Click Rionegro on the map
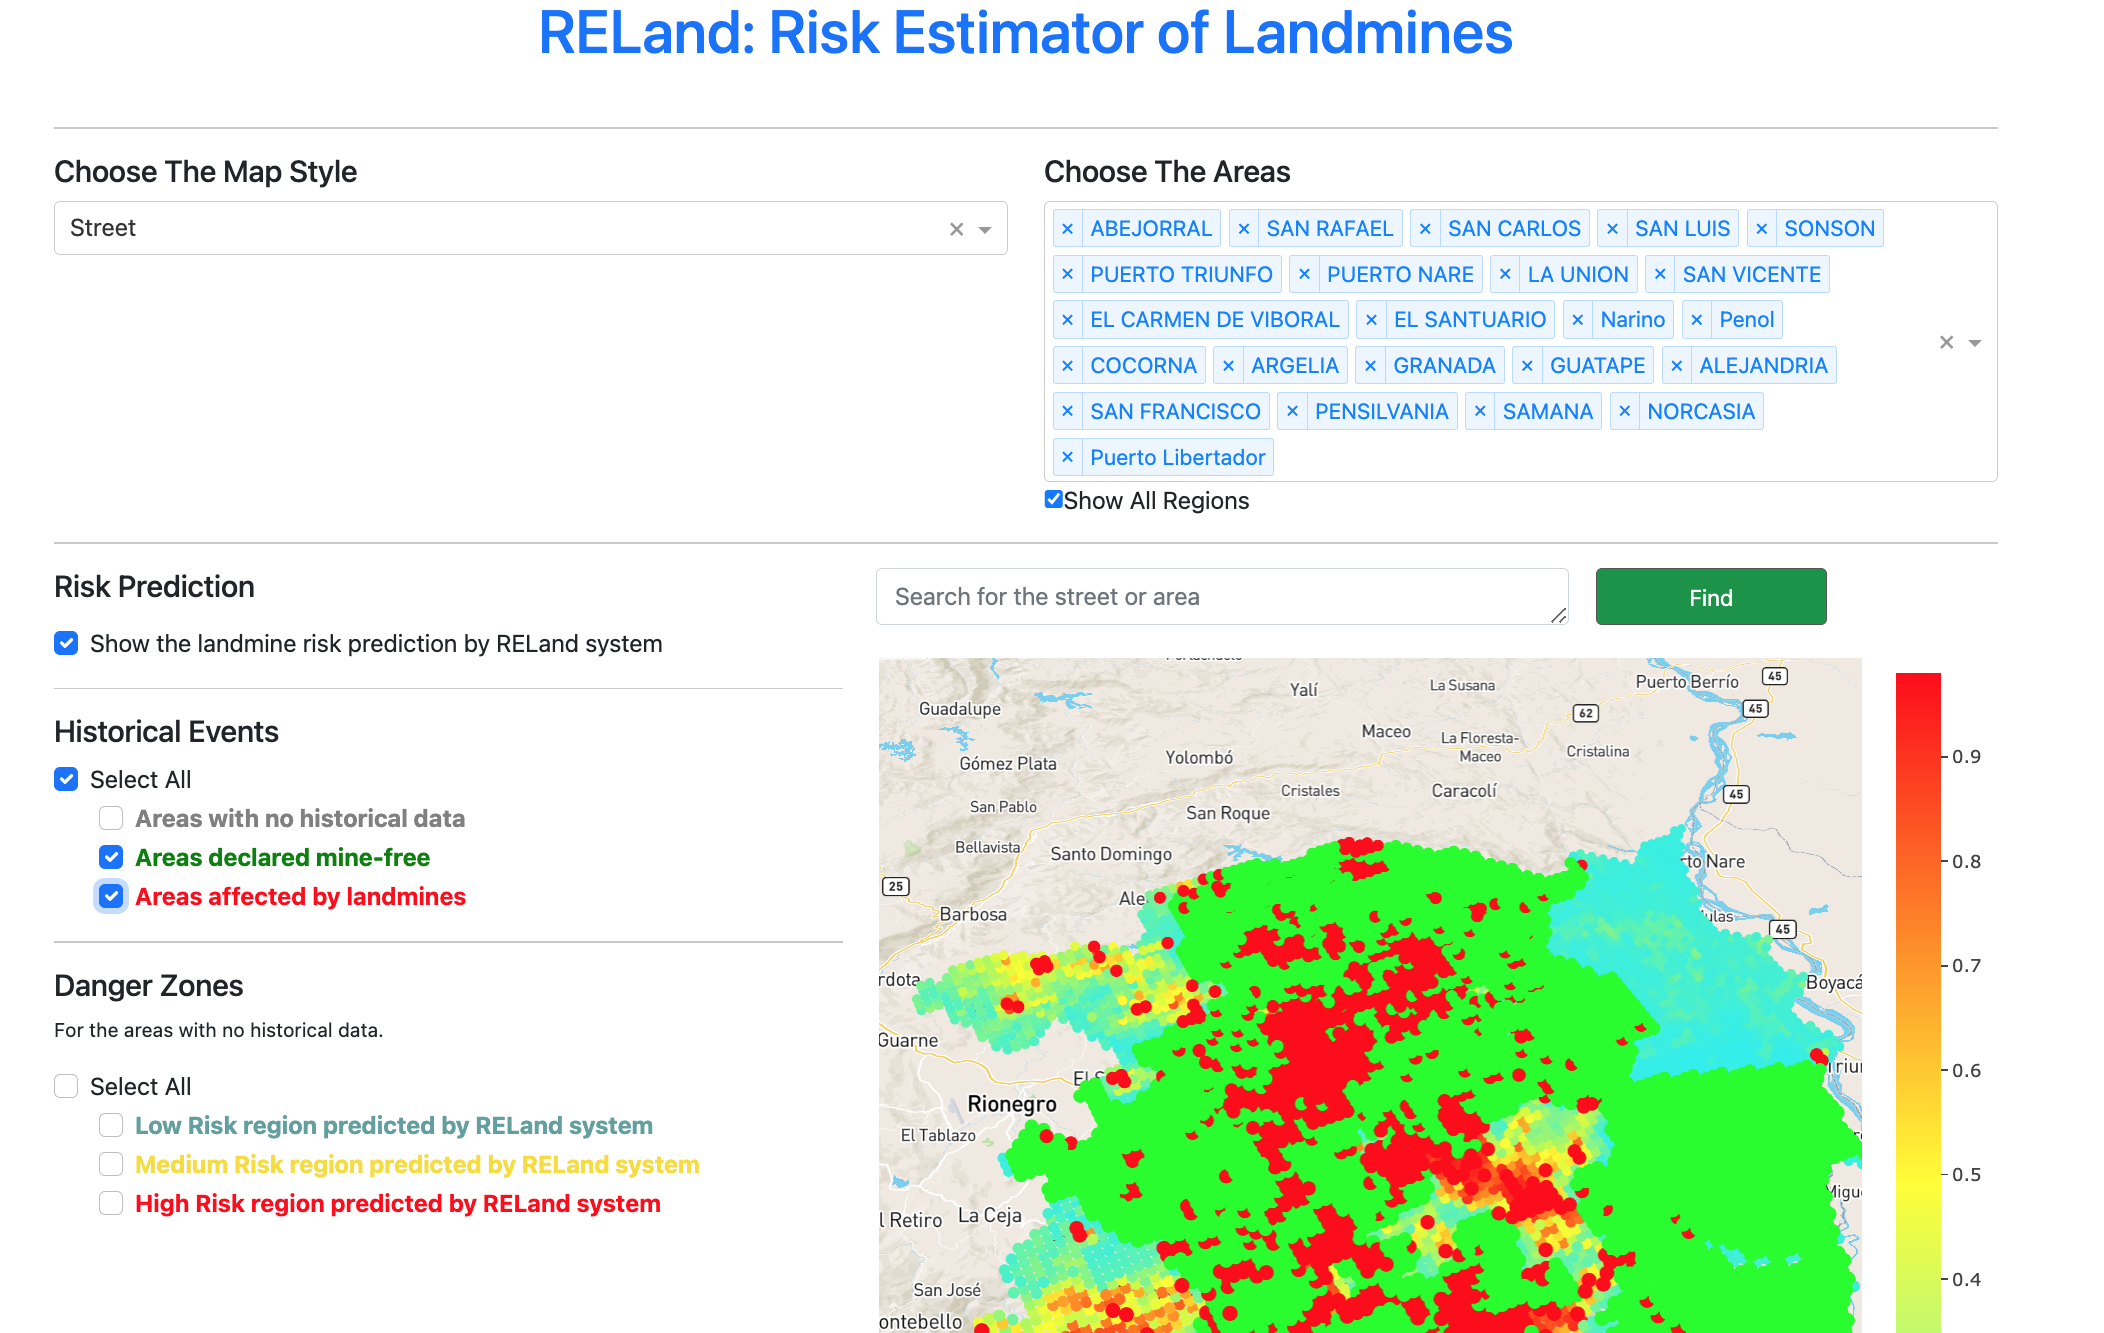Screen dimensions: 2104x1333 pyautogui.click(x=1011, y=1104)
